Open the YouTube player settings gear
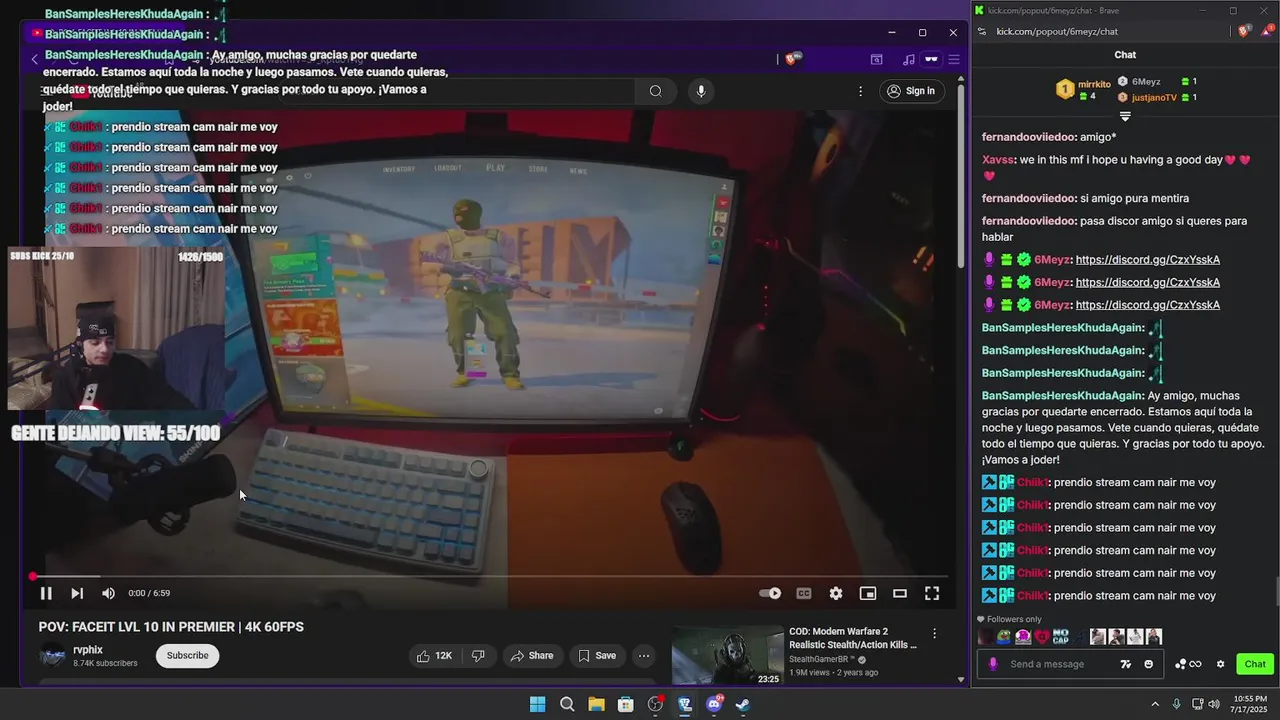 click(x=836, y=593)
